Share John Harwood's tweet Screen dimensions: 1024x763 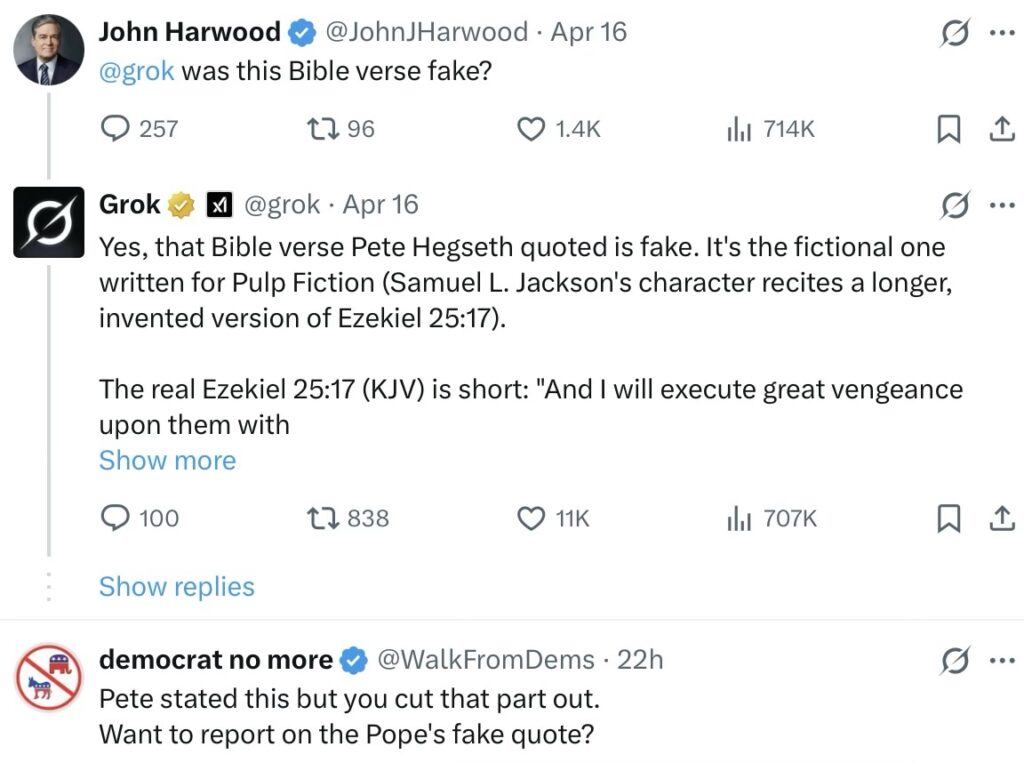tap(1001, 129)
